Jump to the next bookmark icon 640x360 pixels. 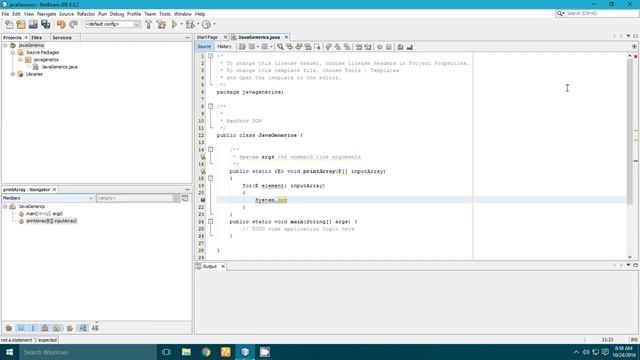pos(338,47)
